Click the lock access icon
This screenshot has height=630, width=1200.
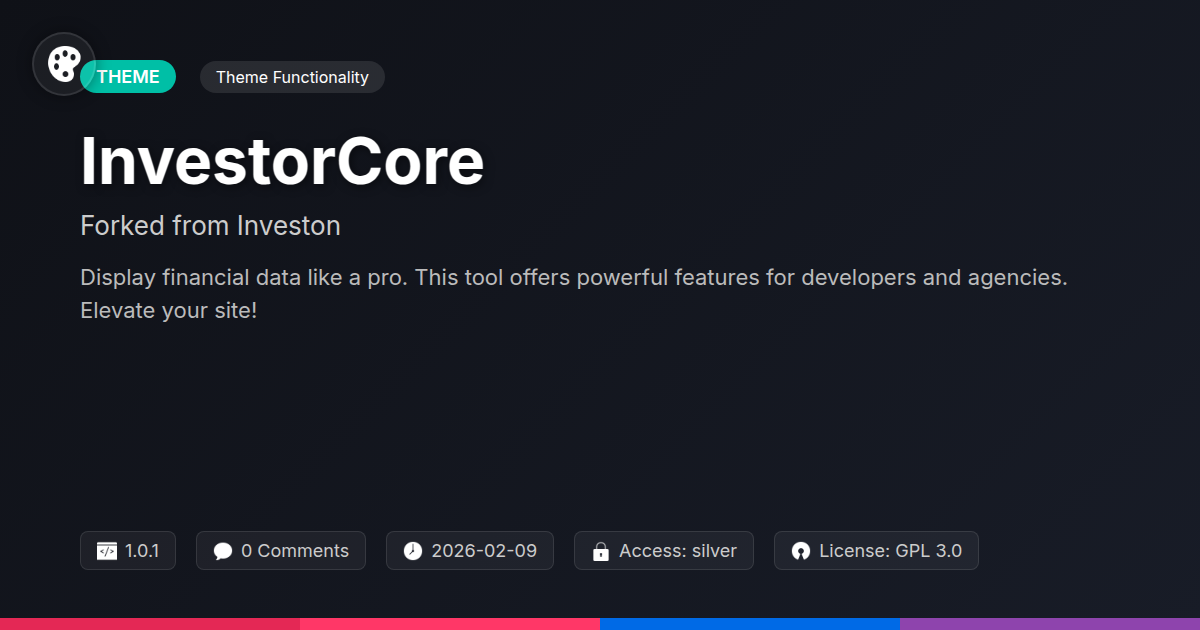pyautogui.click(x=601, y=551)
